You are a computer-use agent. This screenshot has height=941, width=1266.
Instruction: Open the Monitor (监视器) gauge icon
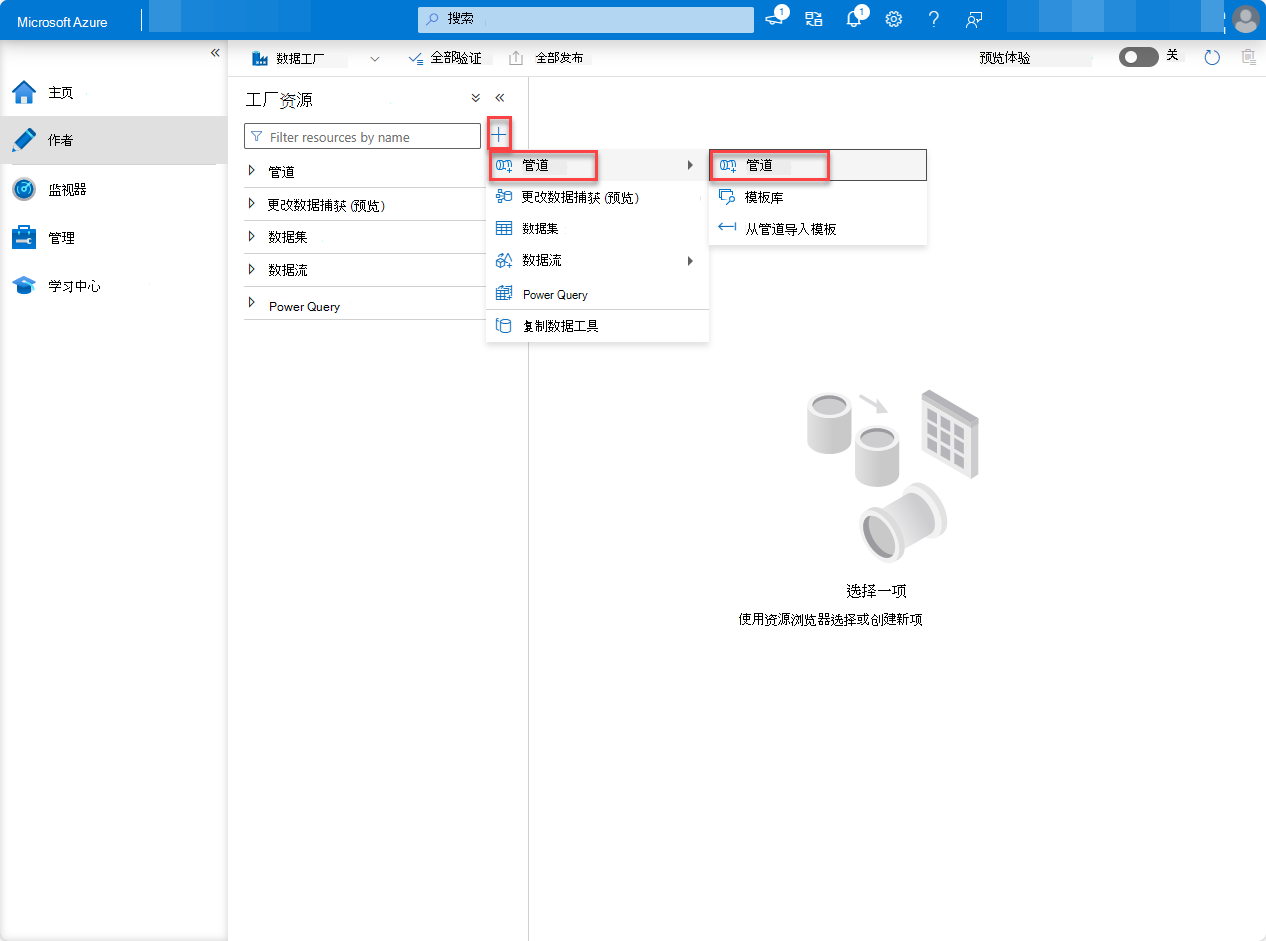[24, 189]
